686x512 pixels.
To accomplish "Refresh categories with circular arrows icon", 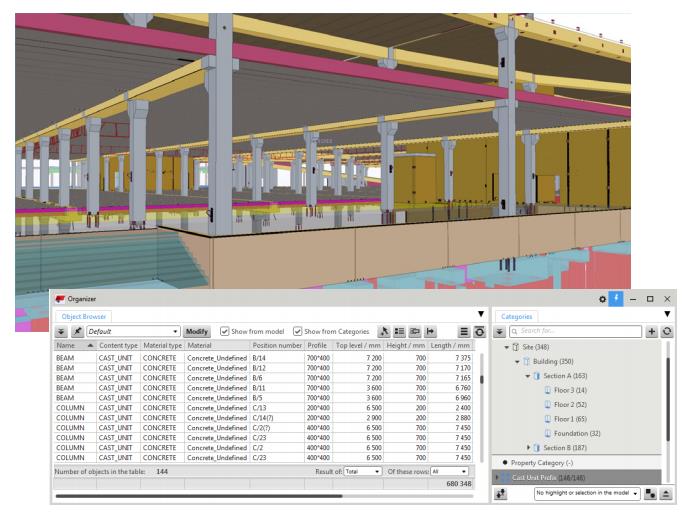I will [667, 332].
